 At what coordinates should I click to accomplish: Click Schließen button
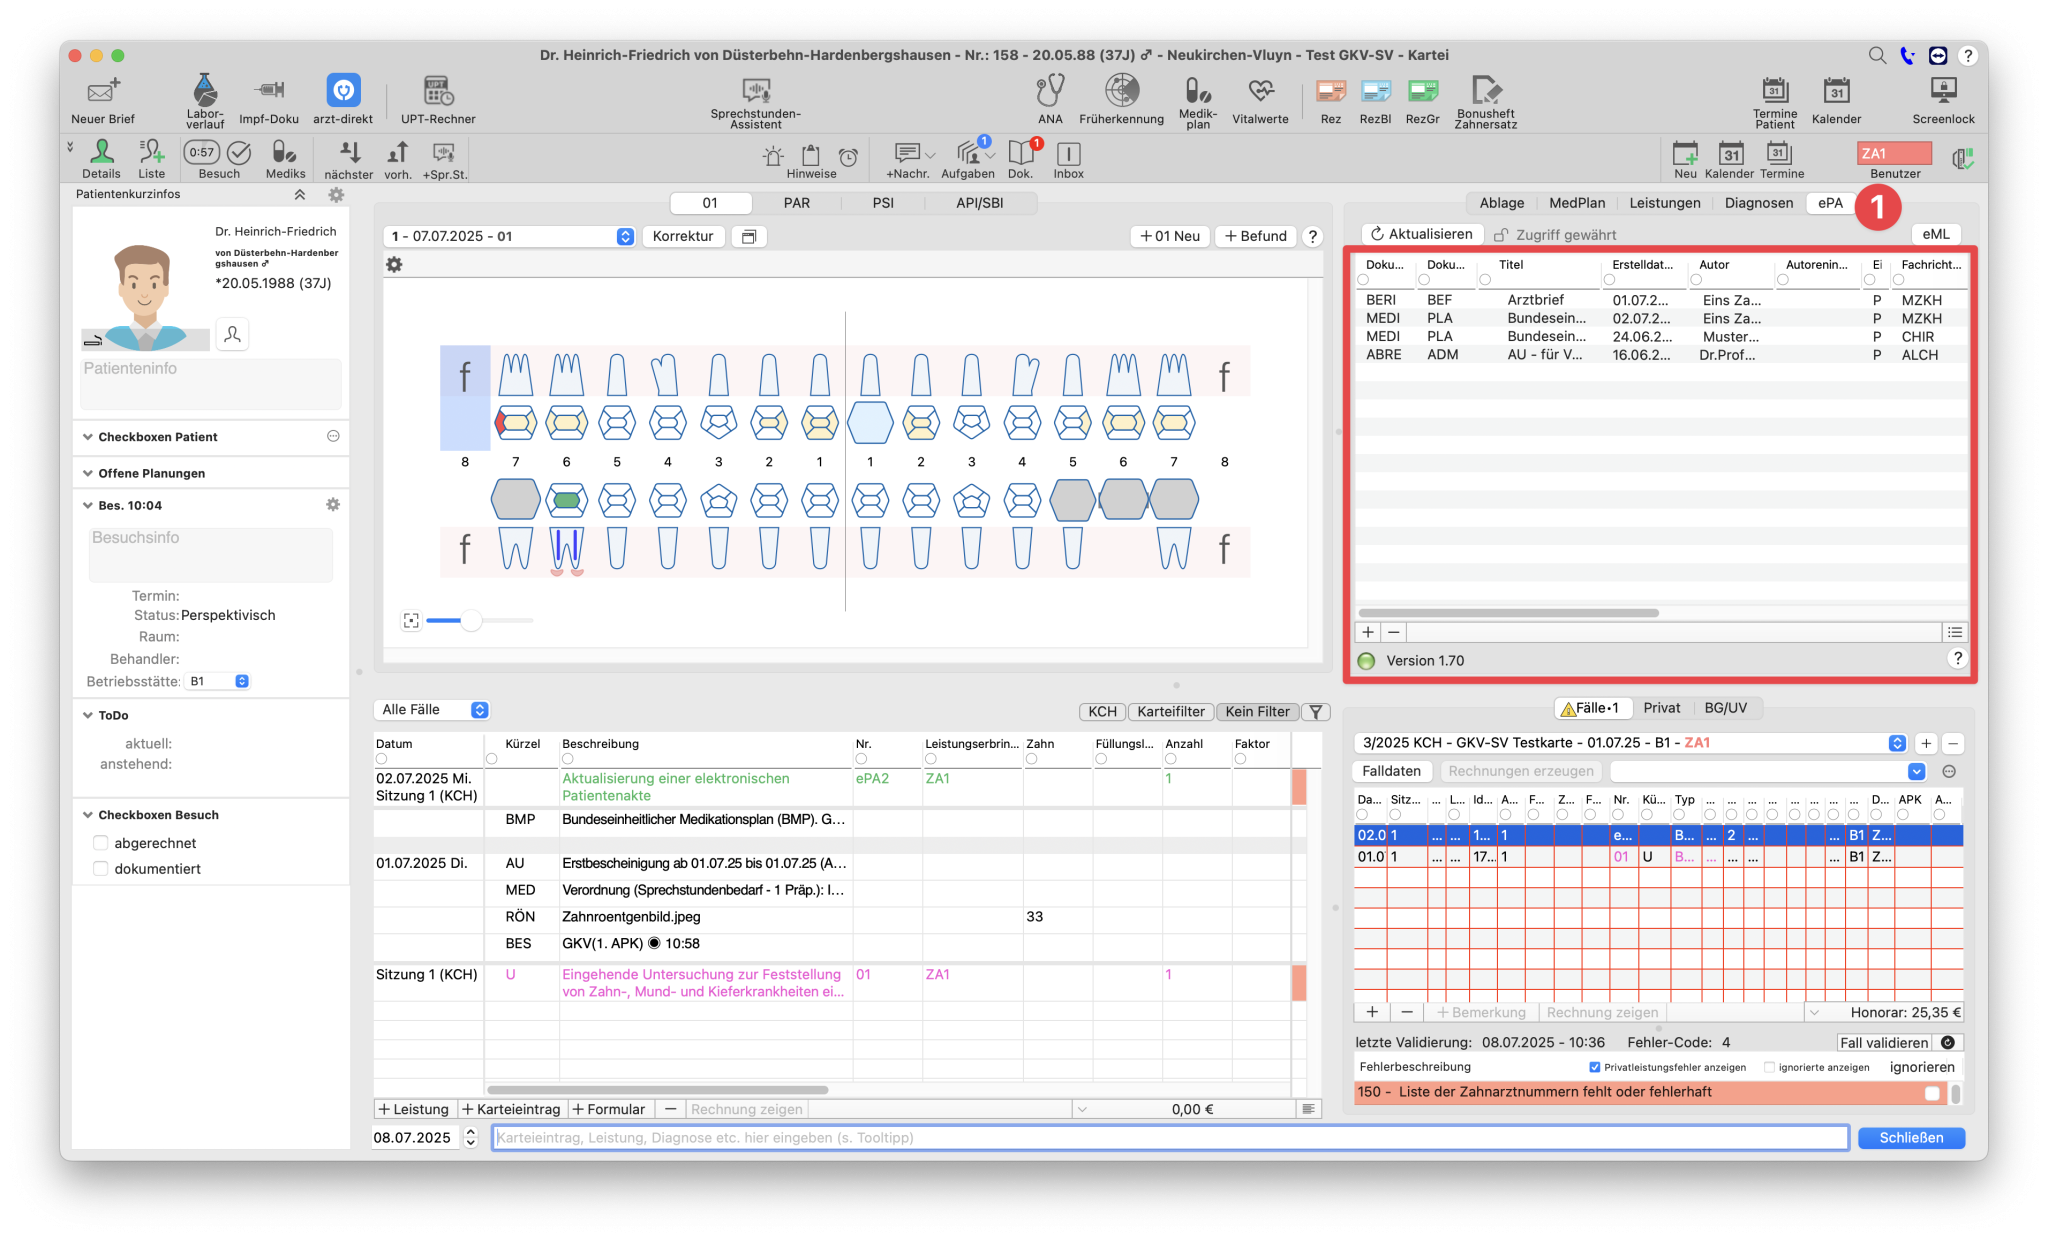click(1911, 1138)
